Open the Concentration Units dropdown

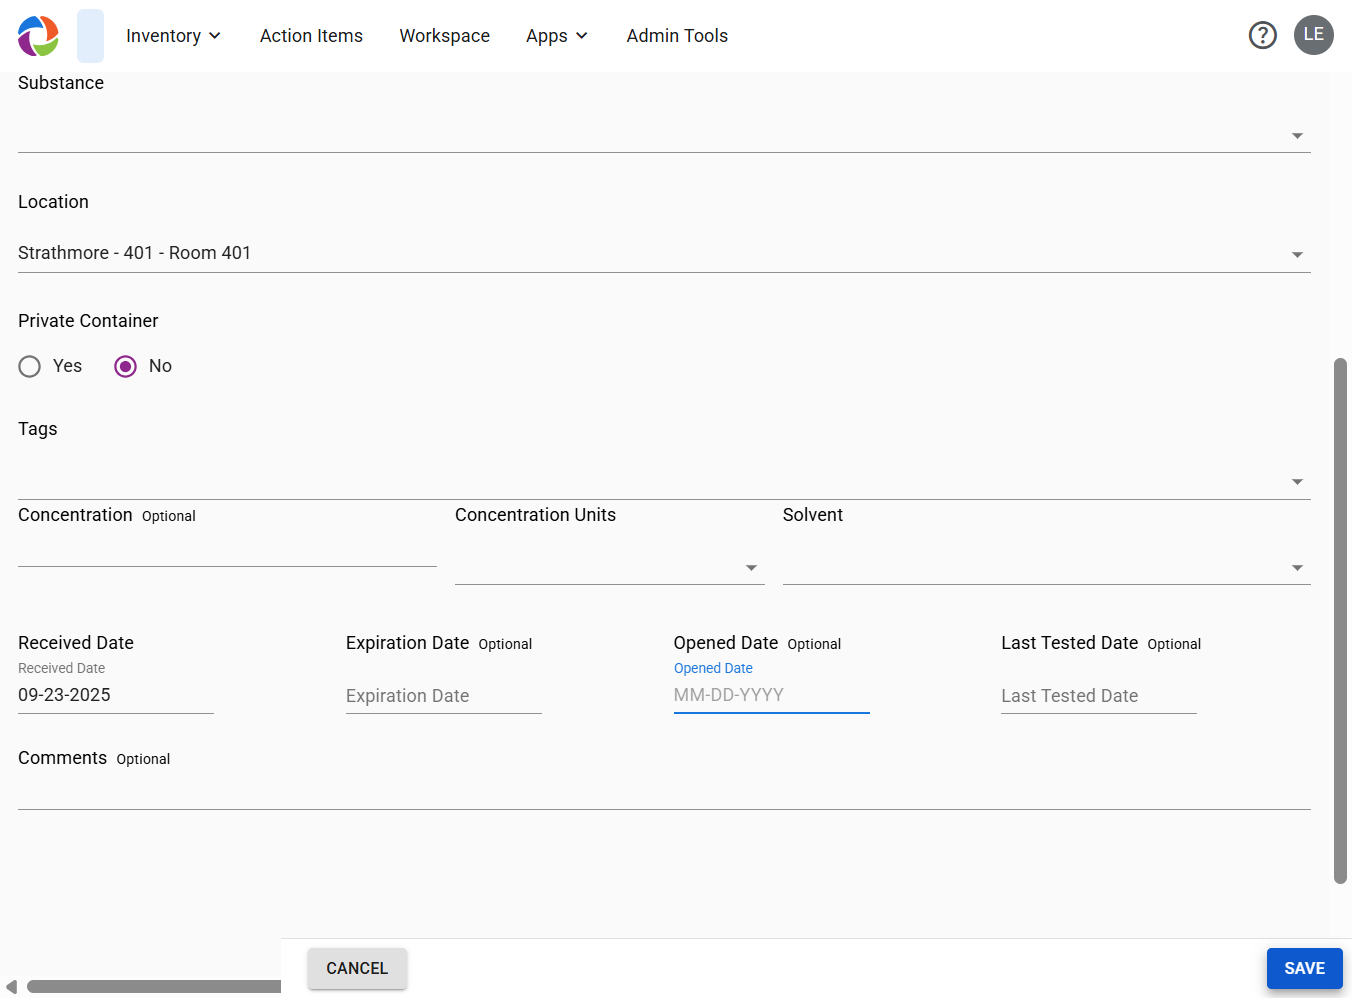click(x=610, y=567)
